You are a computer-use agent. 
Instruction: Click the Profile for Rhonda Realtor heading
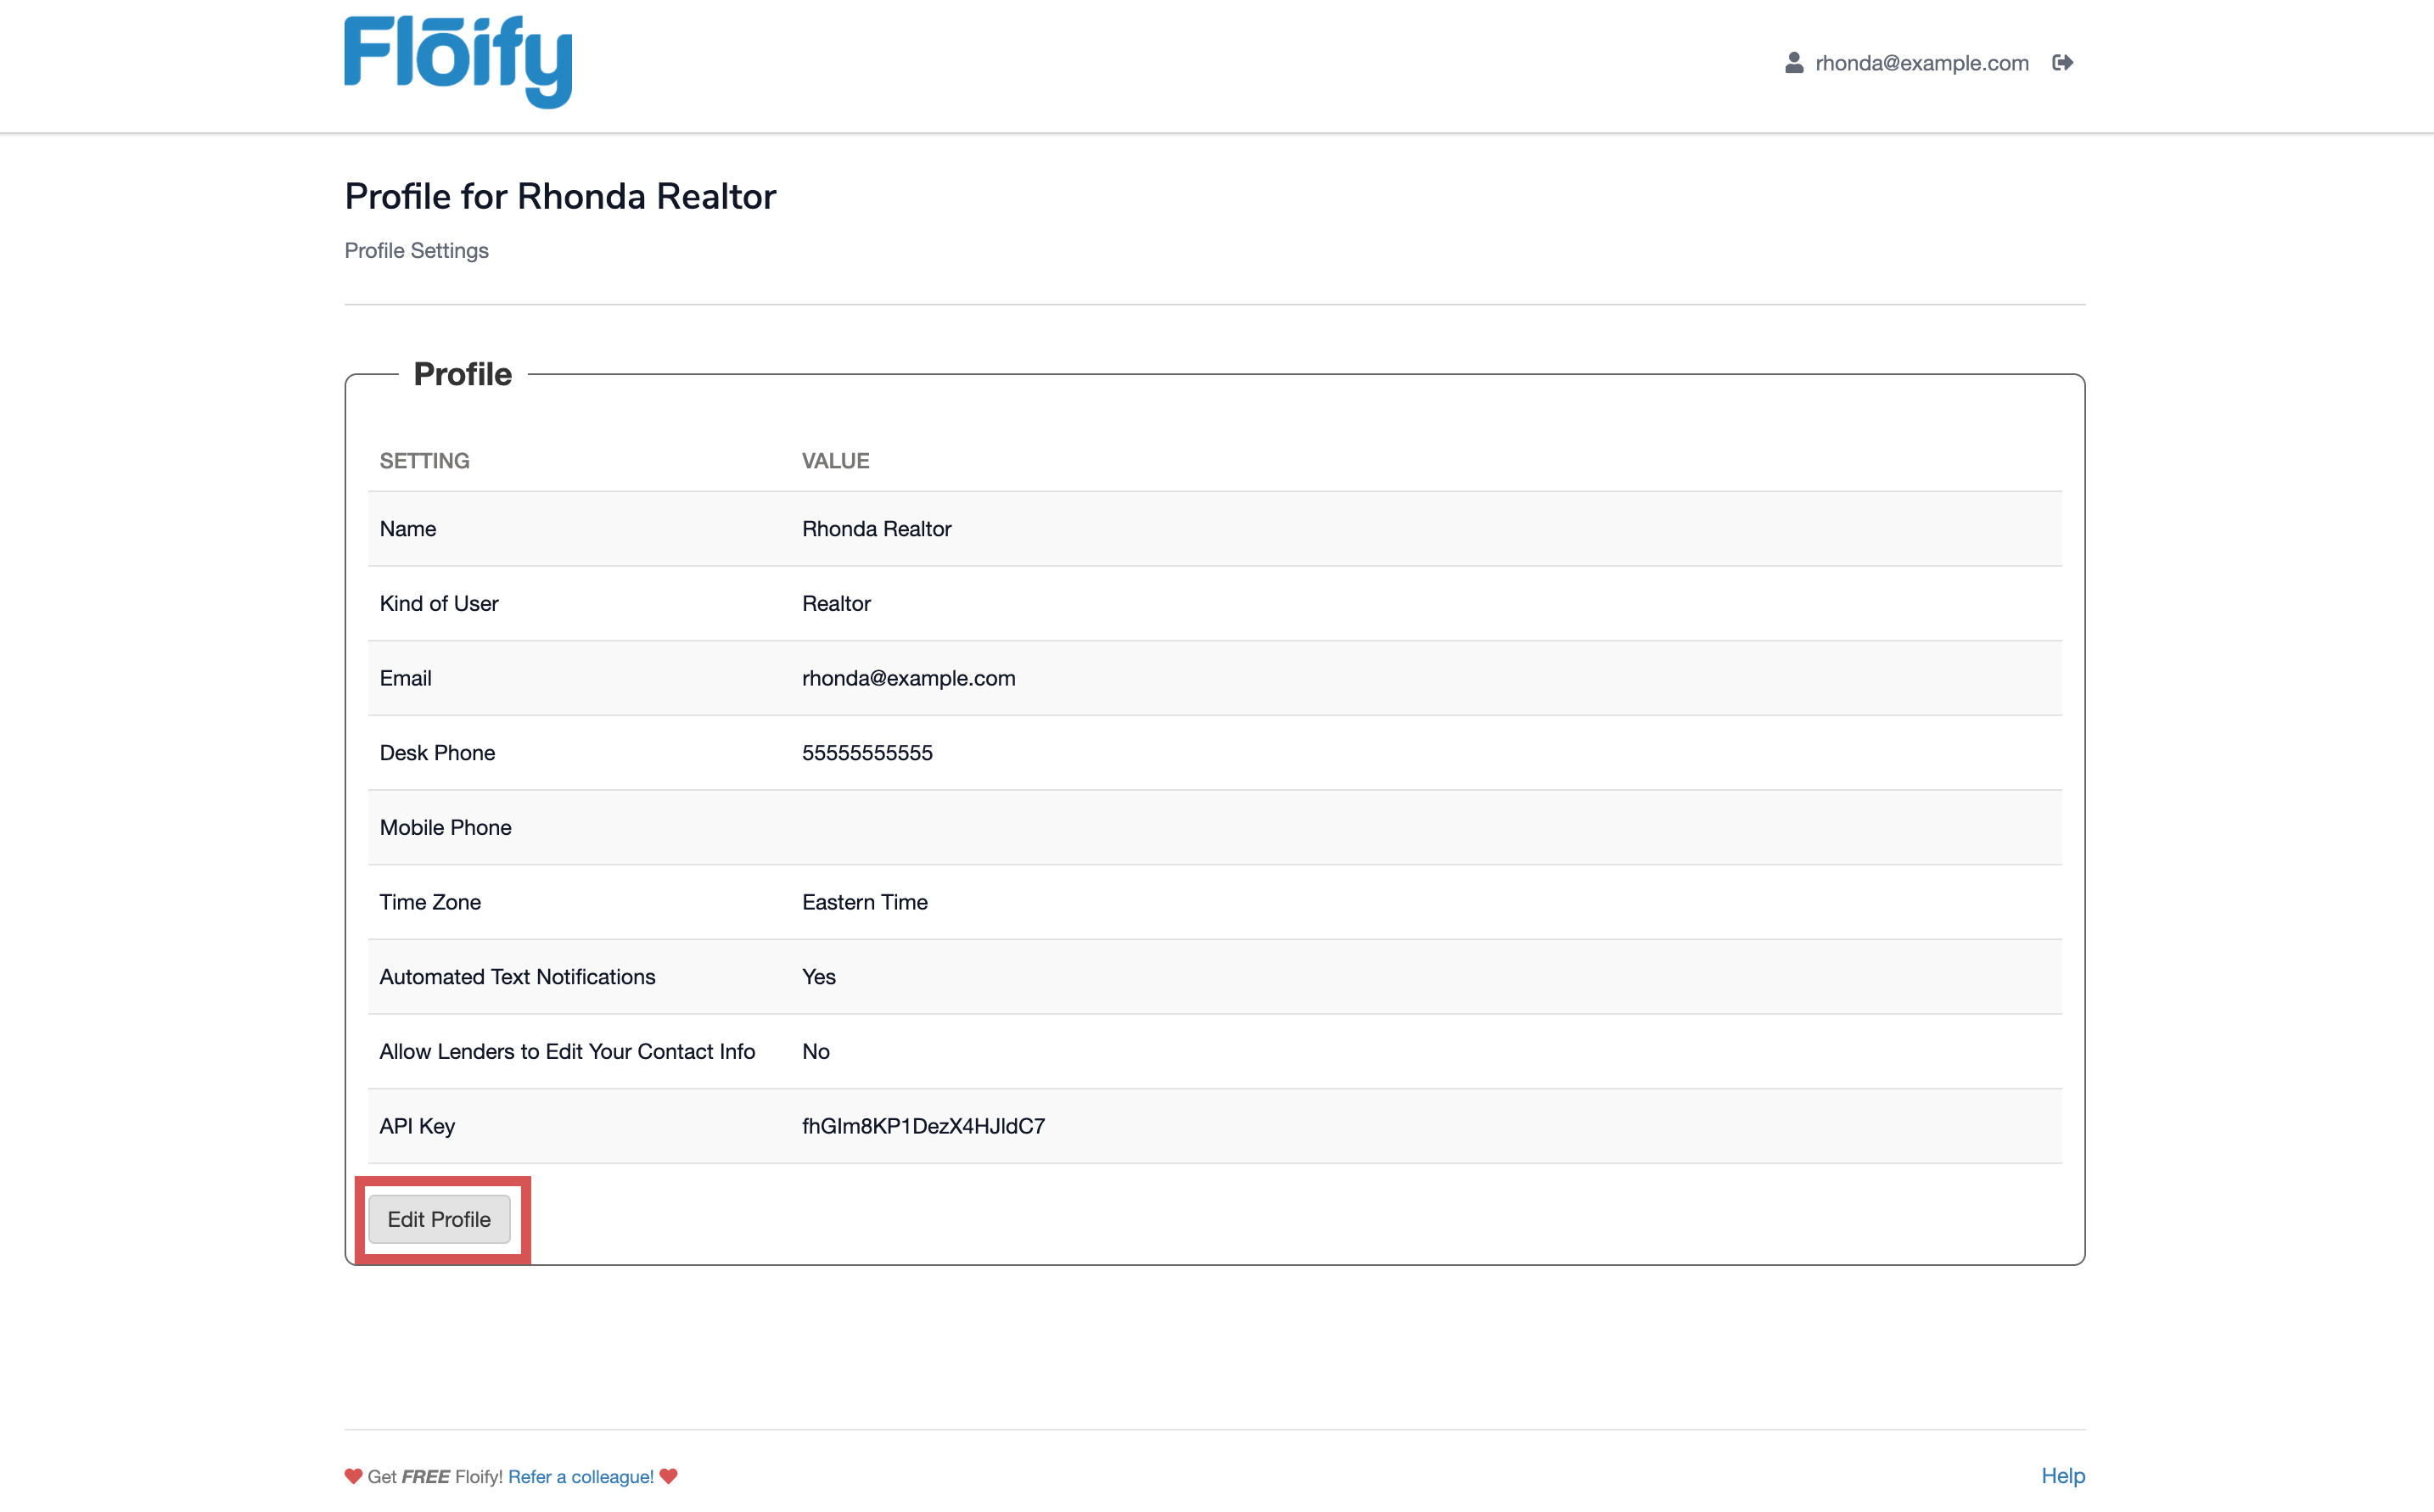[x=560, y=196]
